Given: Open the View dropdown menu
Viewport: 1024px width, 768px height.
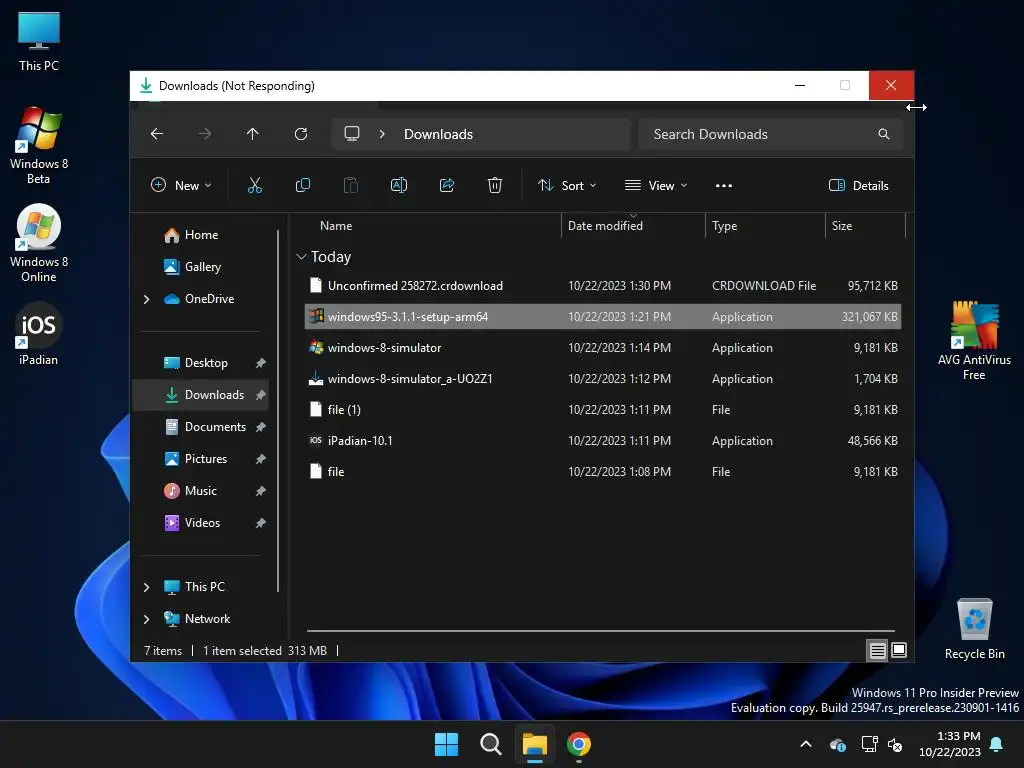Looking at the screenshot, I should [656, 185].
